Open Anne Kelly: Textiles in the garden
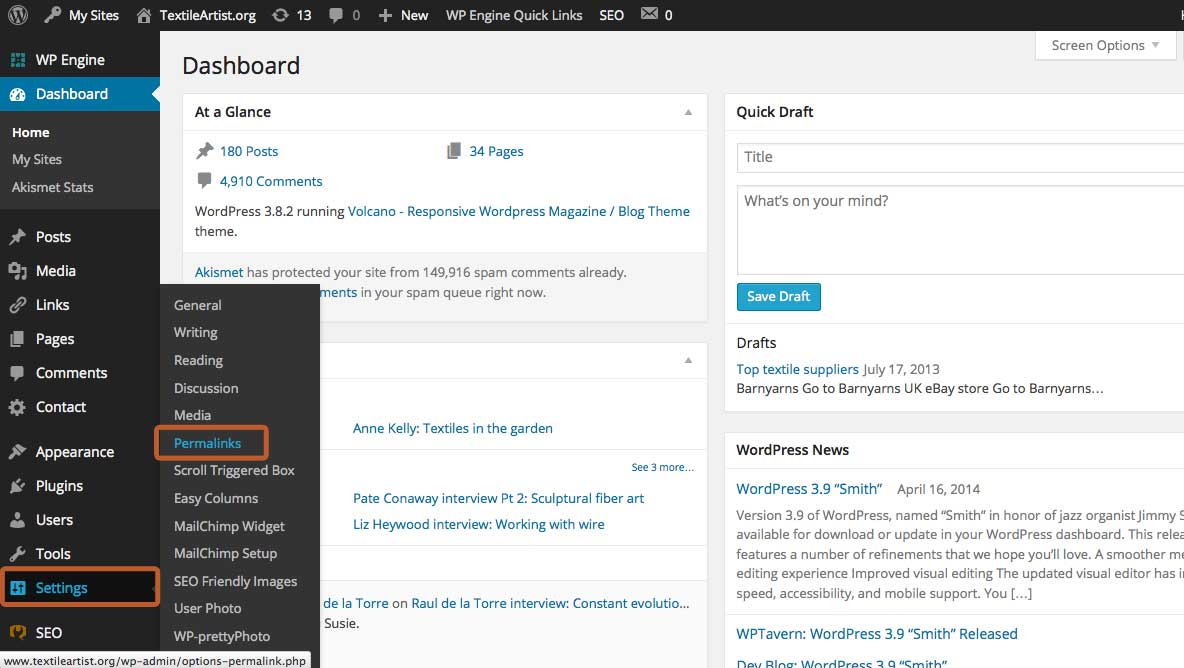The width and height of the screenshot is (1184, 668). 453,428
